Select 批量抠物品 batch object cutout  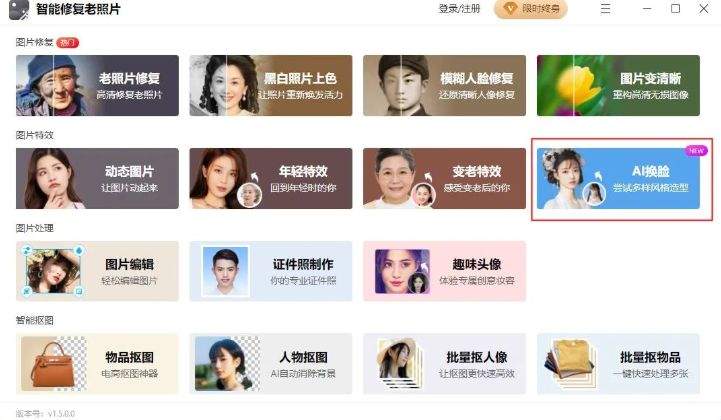[618, 364]
